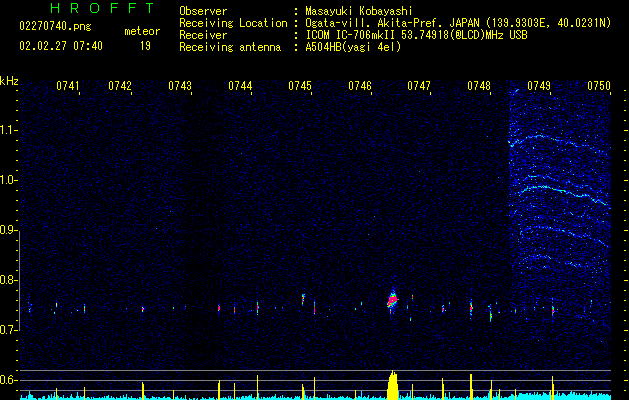The width and height of the screenshot is (629, 400).
Task: Click the 0741 time marker
Action: (x=67, y=86)
